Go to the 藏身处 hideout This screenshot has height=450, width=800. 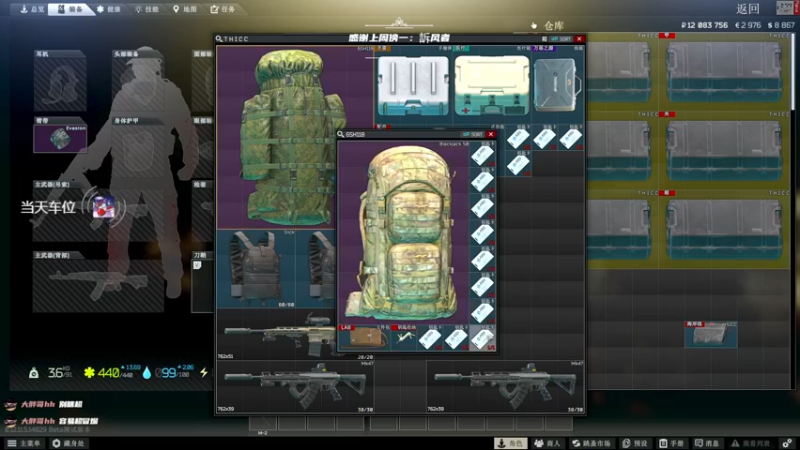coord(68,443)
